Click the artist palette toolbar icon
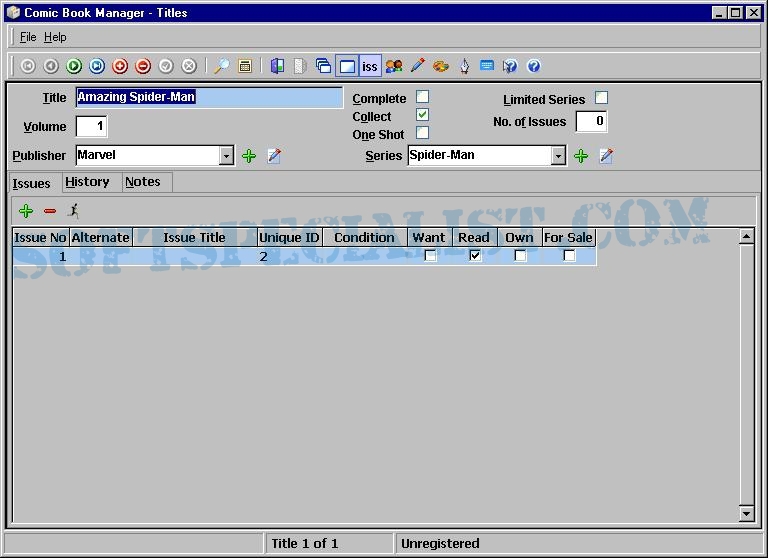This screenshot has width=768, height=558. click(x=440, y=66)
